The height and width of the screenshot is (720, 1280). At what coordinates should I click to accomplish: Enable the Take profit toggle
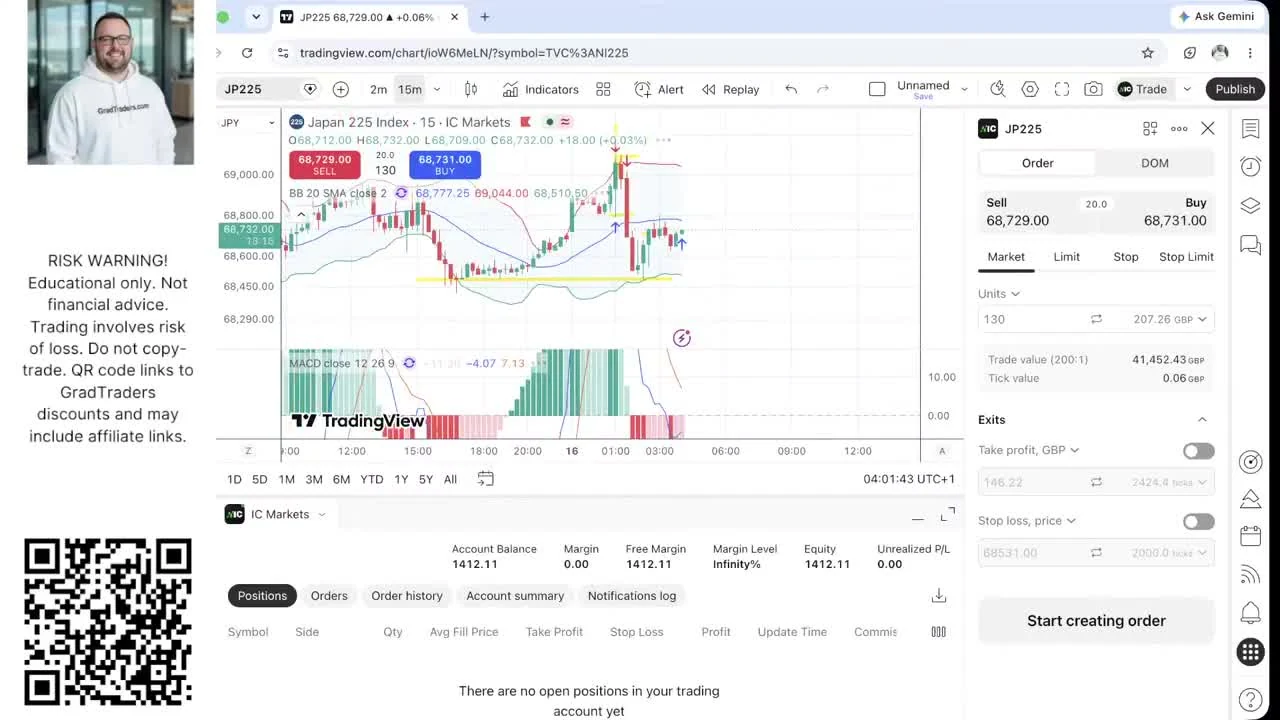click(x=1198, y=451)
